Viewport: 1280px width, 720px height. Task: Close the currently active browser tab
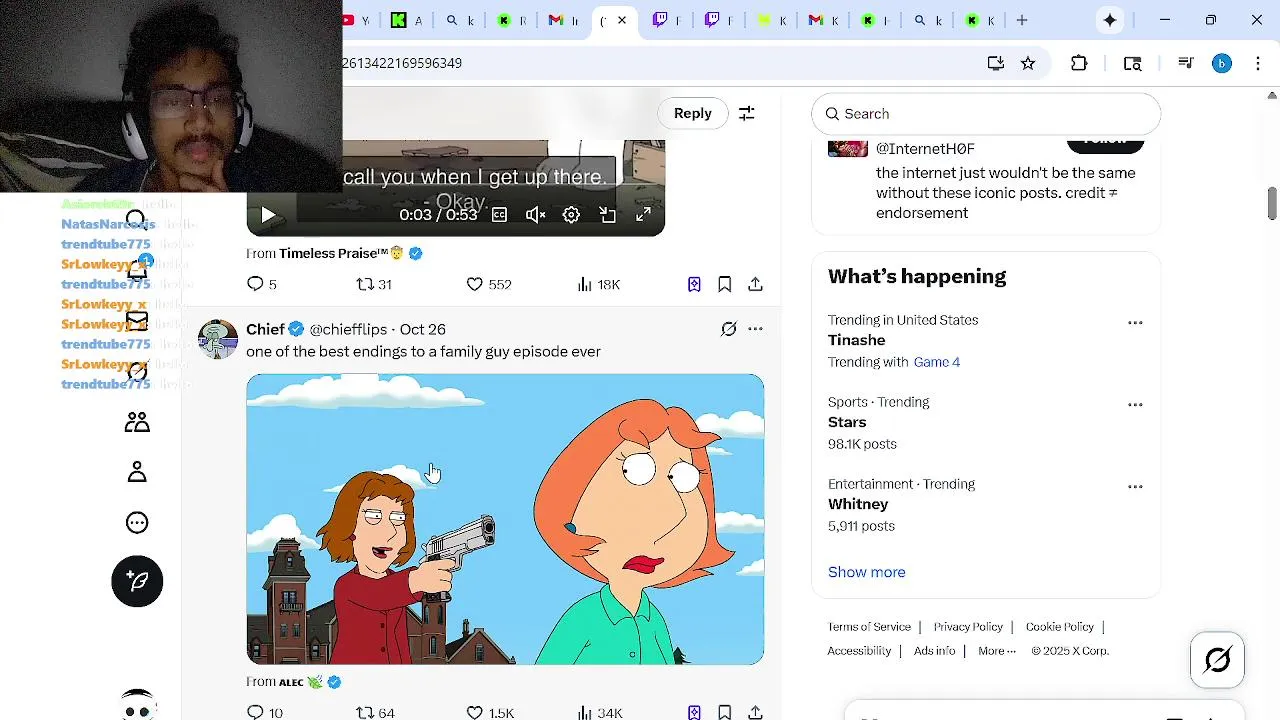[x=622, y=20]
